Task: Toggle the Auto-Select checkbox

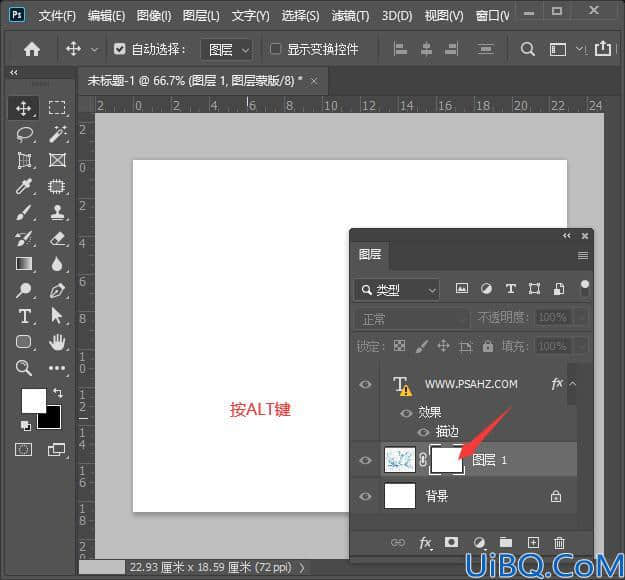Action: [x=119, y=49]
